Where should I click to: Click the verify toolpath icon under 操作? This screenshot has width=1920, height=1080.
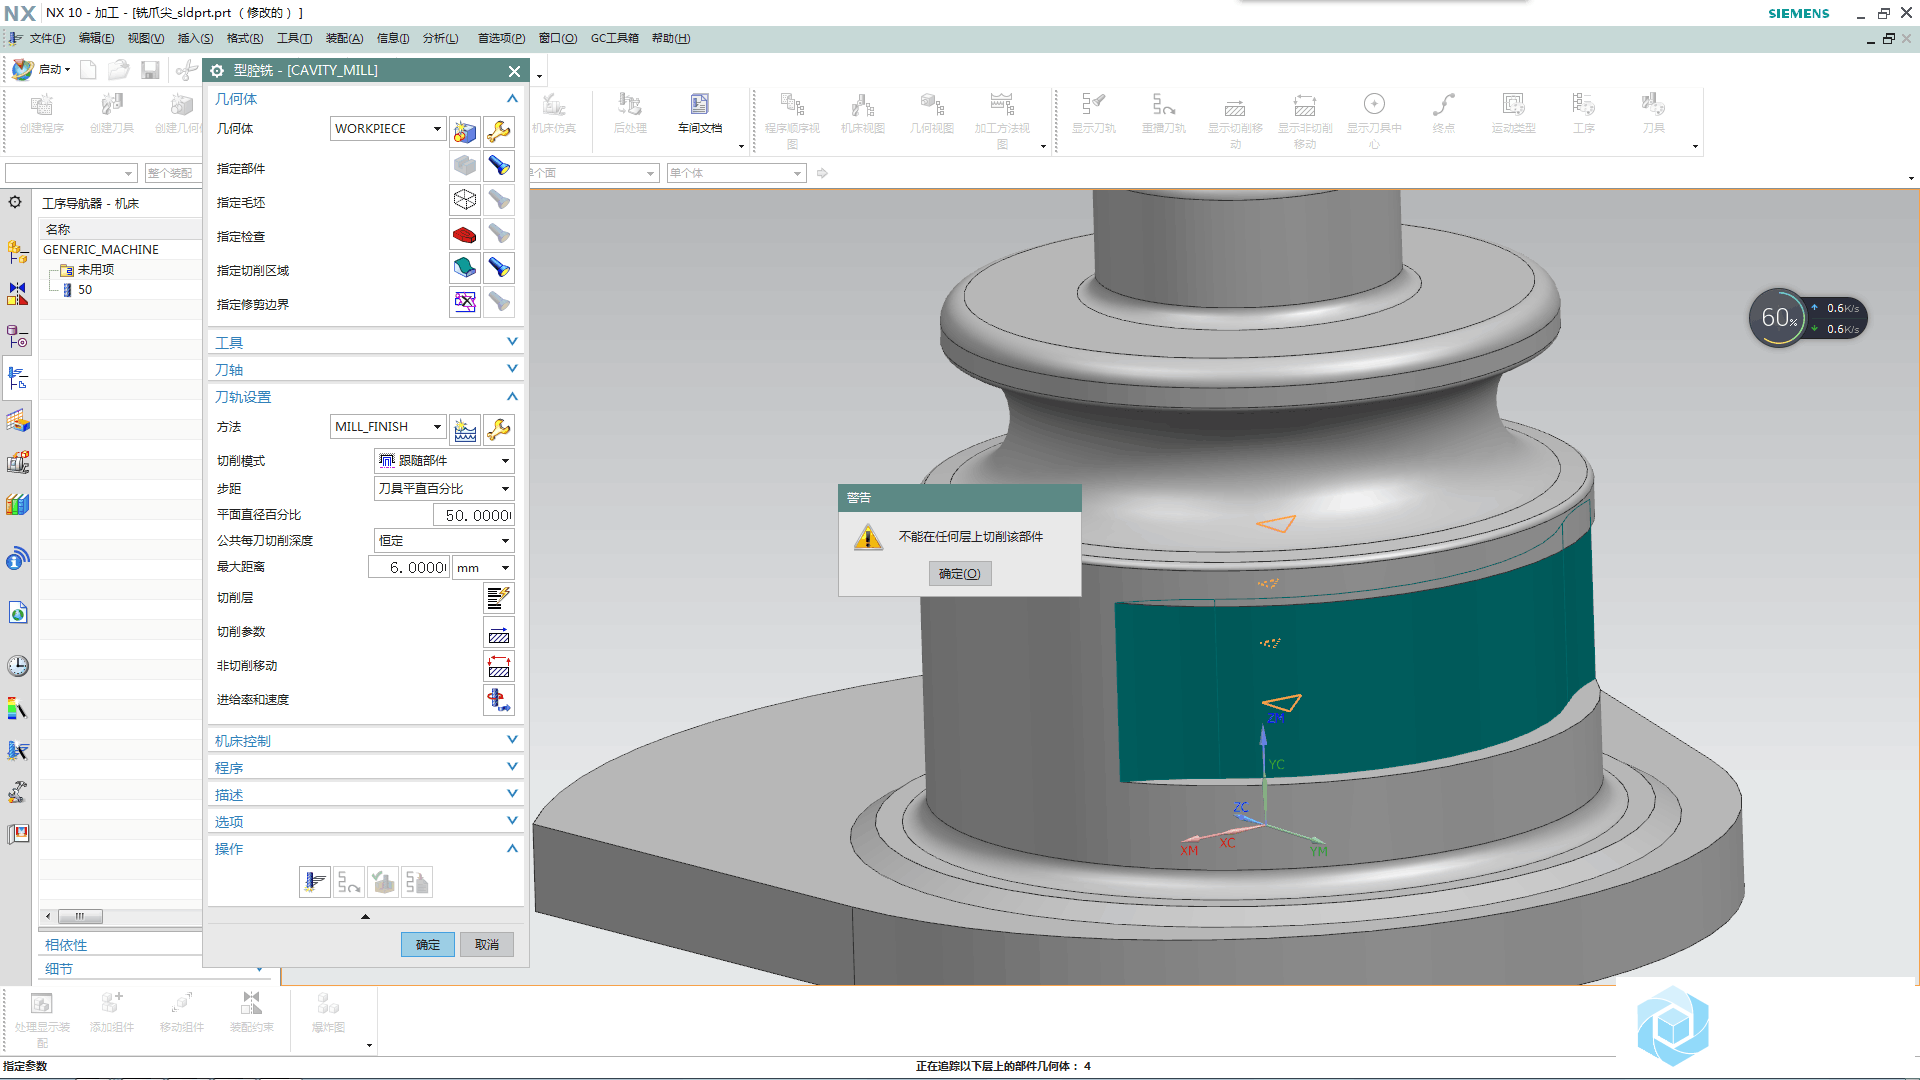(x=383, y=882)
